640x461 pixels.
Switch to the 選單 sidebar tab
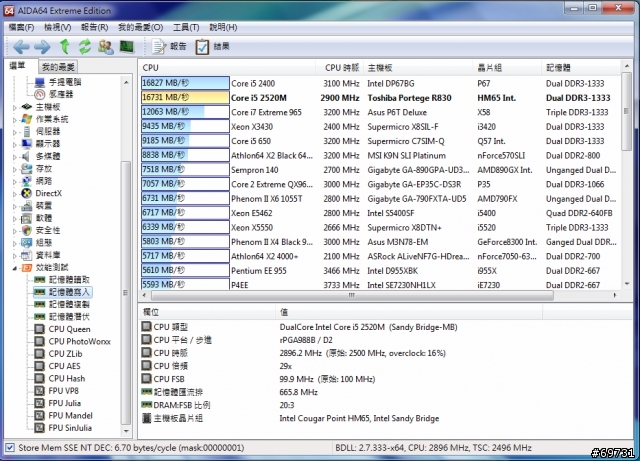[18, 66]
